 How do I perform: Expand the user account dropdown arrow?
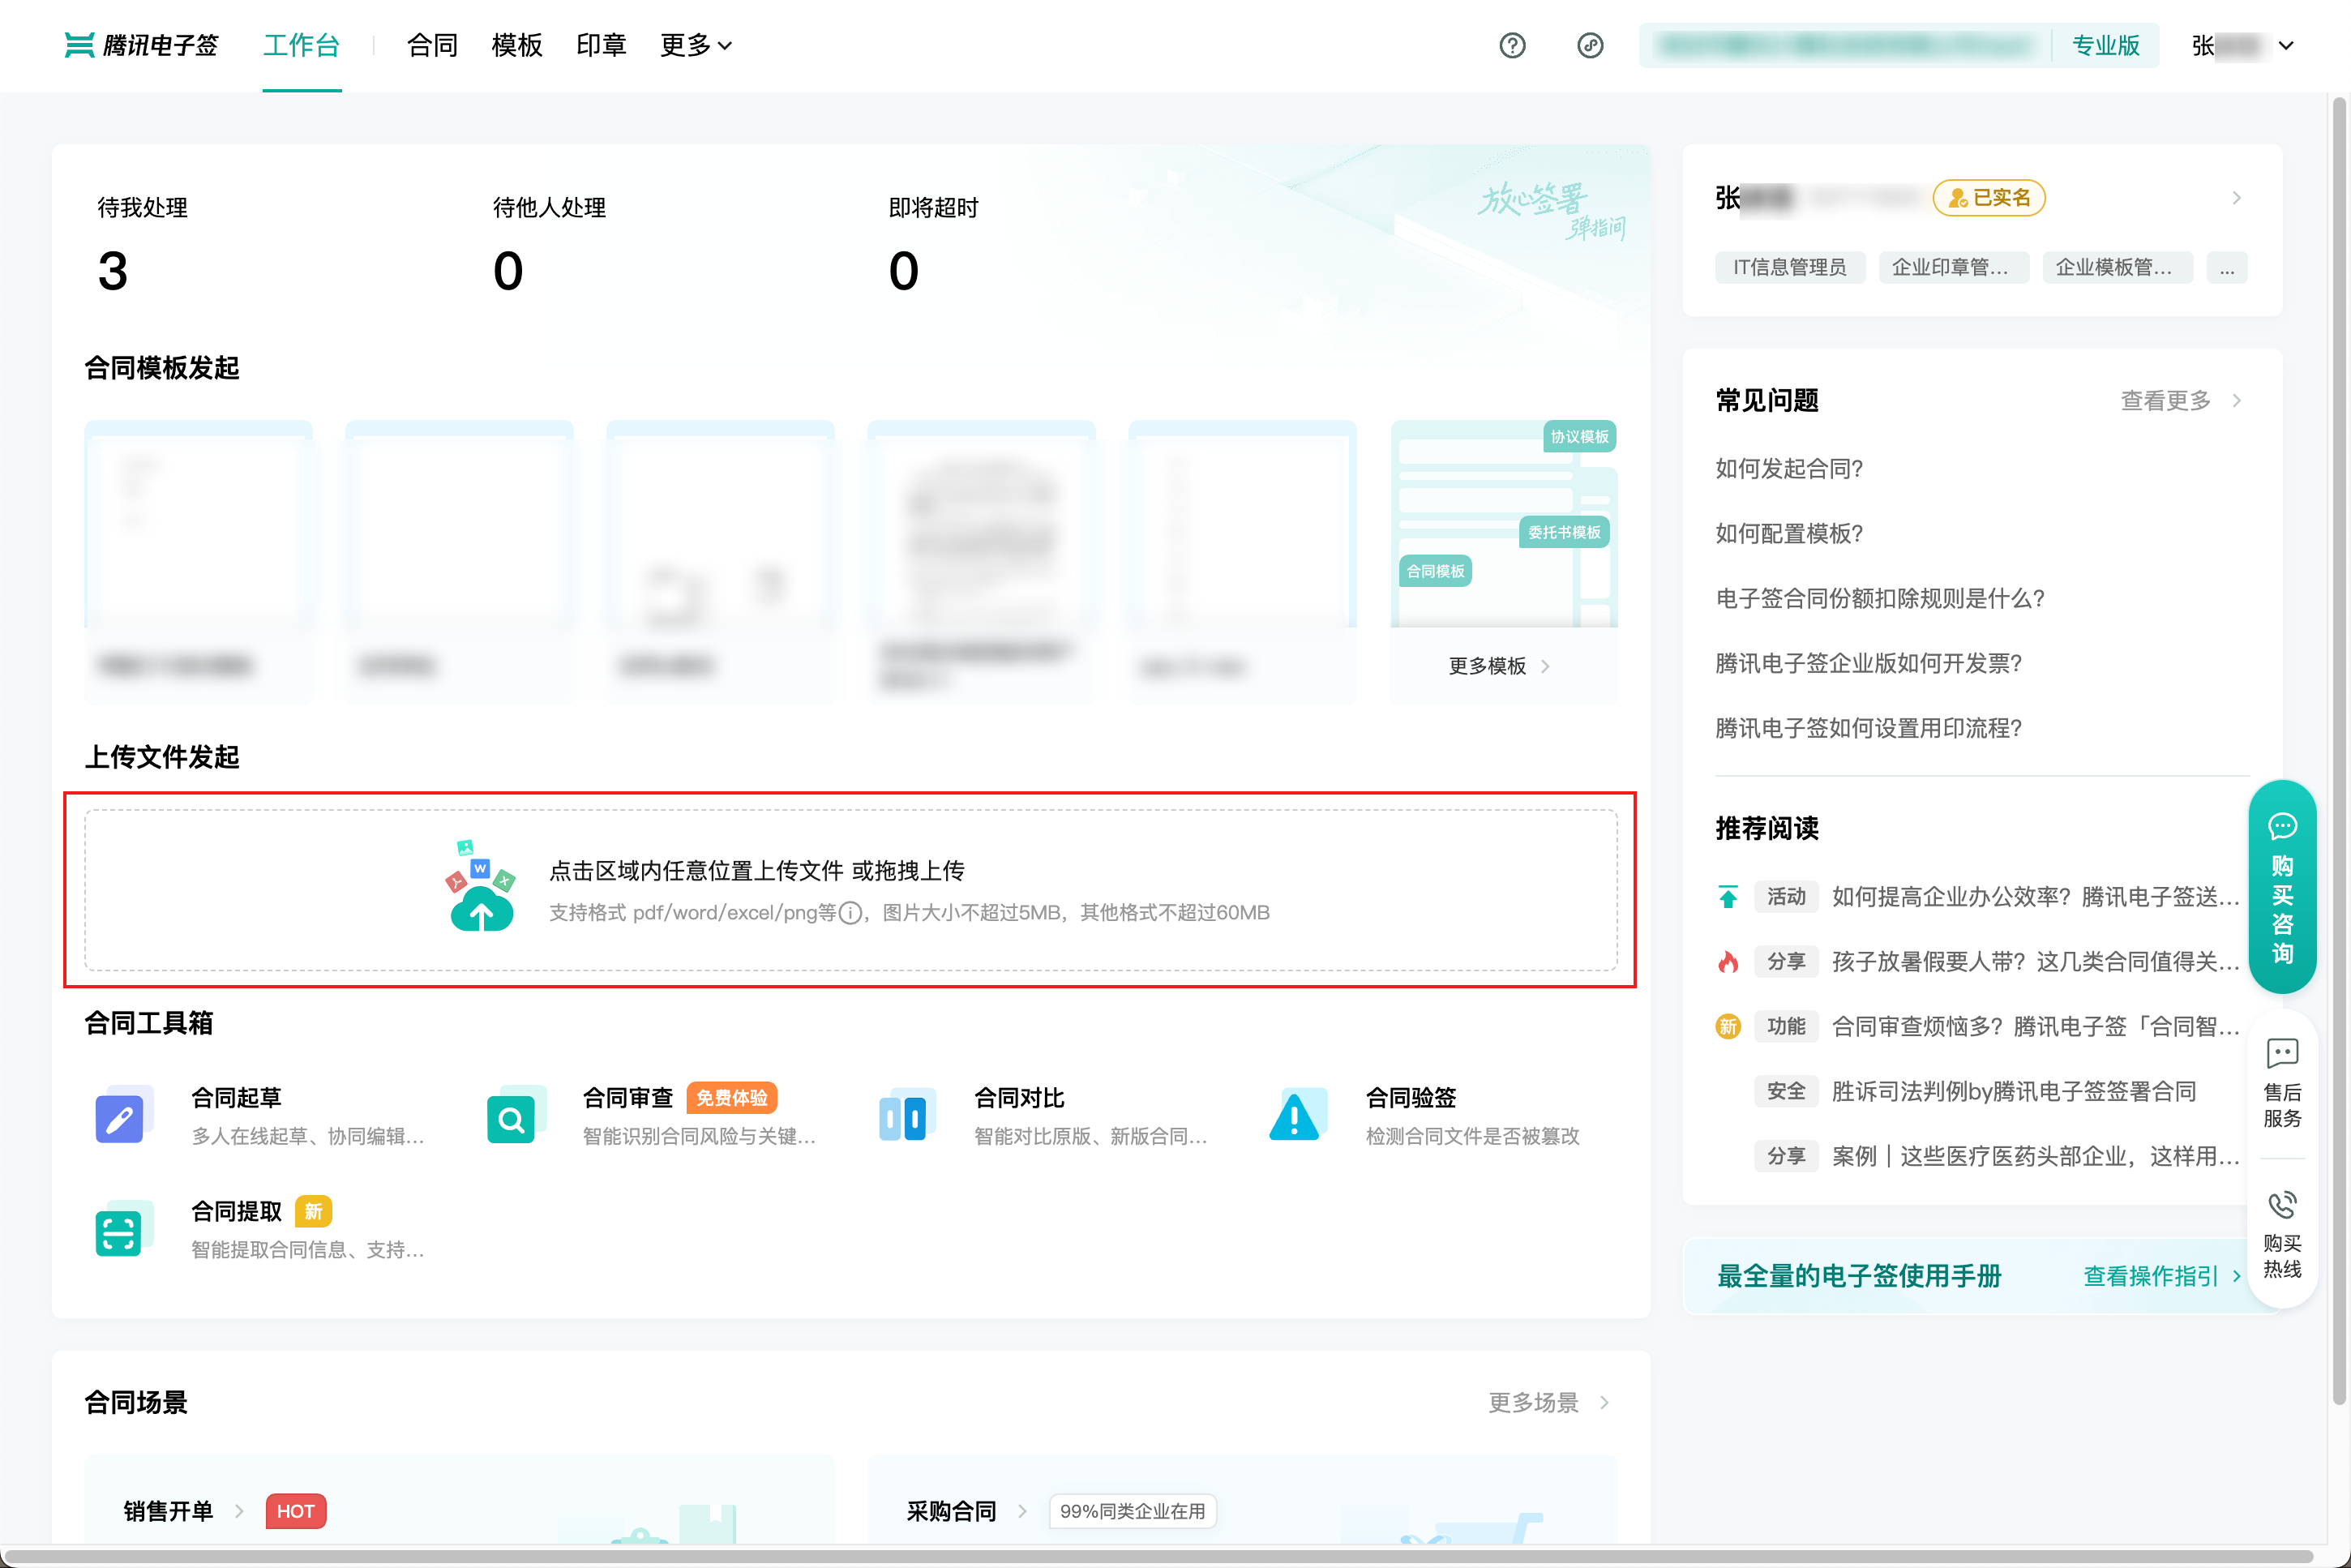pyautogui.click(x=2285, y=45)
